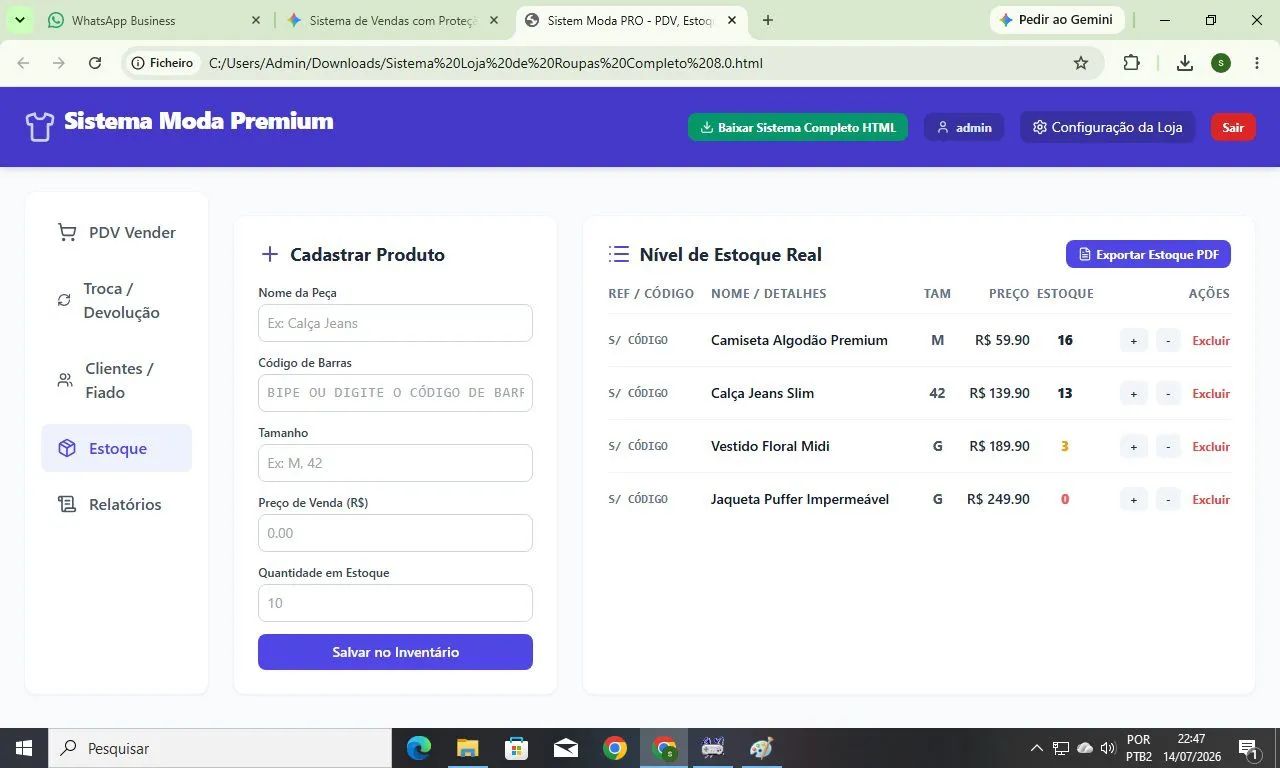Select the Estoque box icon in sidebar
This screenshot has height=768, width=1280.
click(x=67, y=448)
